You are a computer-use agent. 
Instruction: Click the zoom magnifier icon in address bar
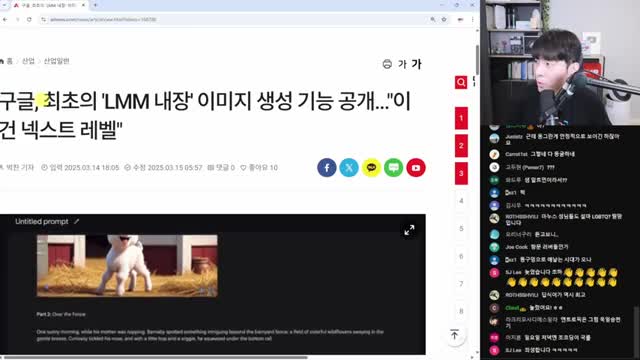pos(433,19)
